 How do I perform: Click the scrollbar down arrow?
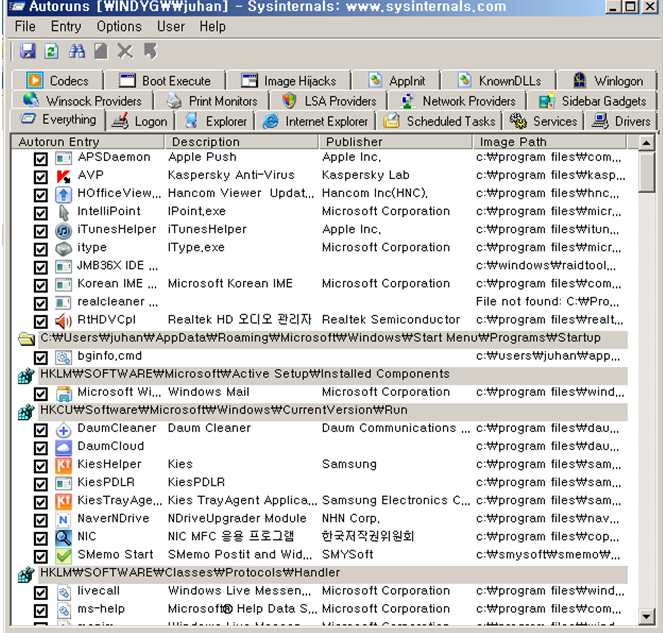click(x=646, y=616)
